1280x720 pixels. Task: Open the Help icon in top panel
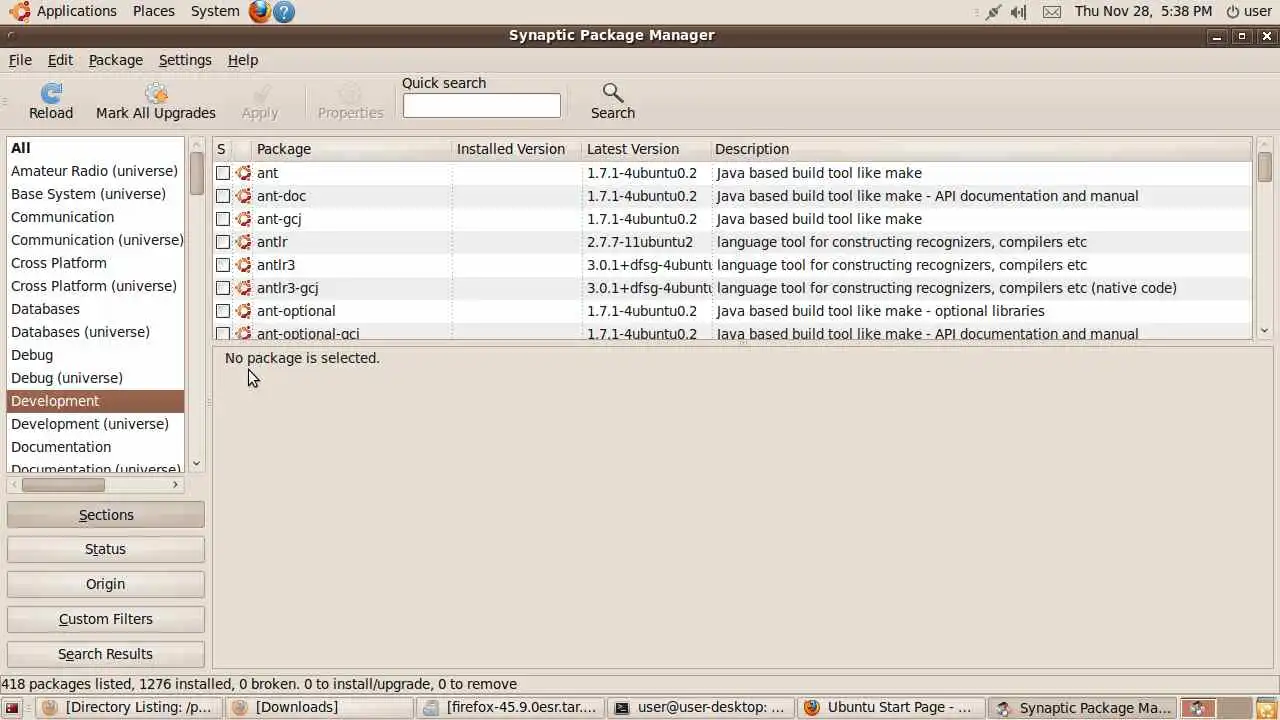[x=284, y=12]
